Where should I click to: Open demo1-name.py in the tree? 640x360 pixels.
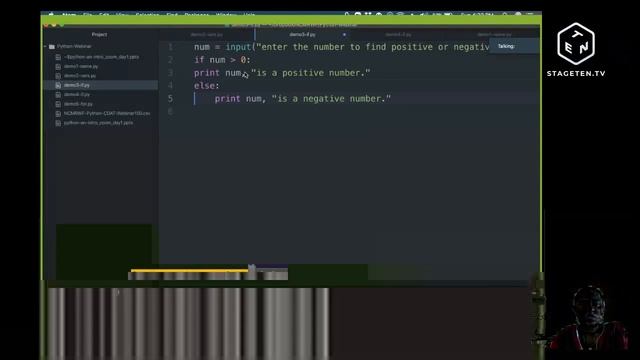[x=81, y=67]
